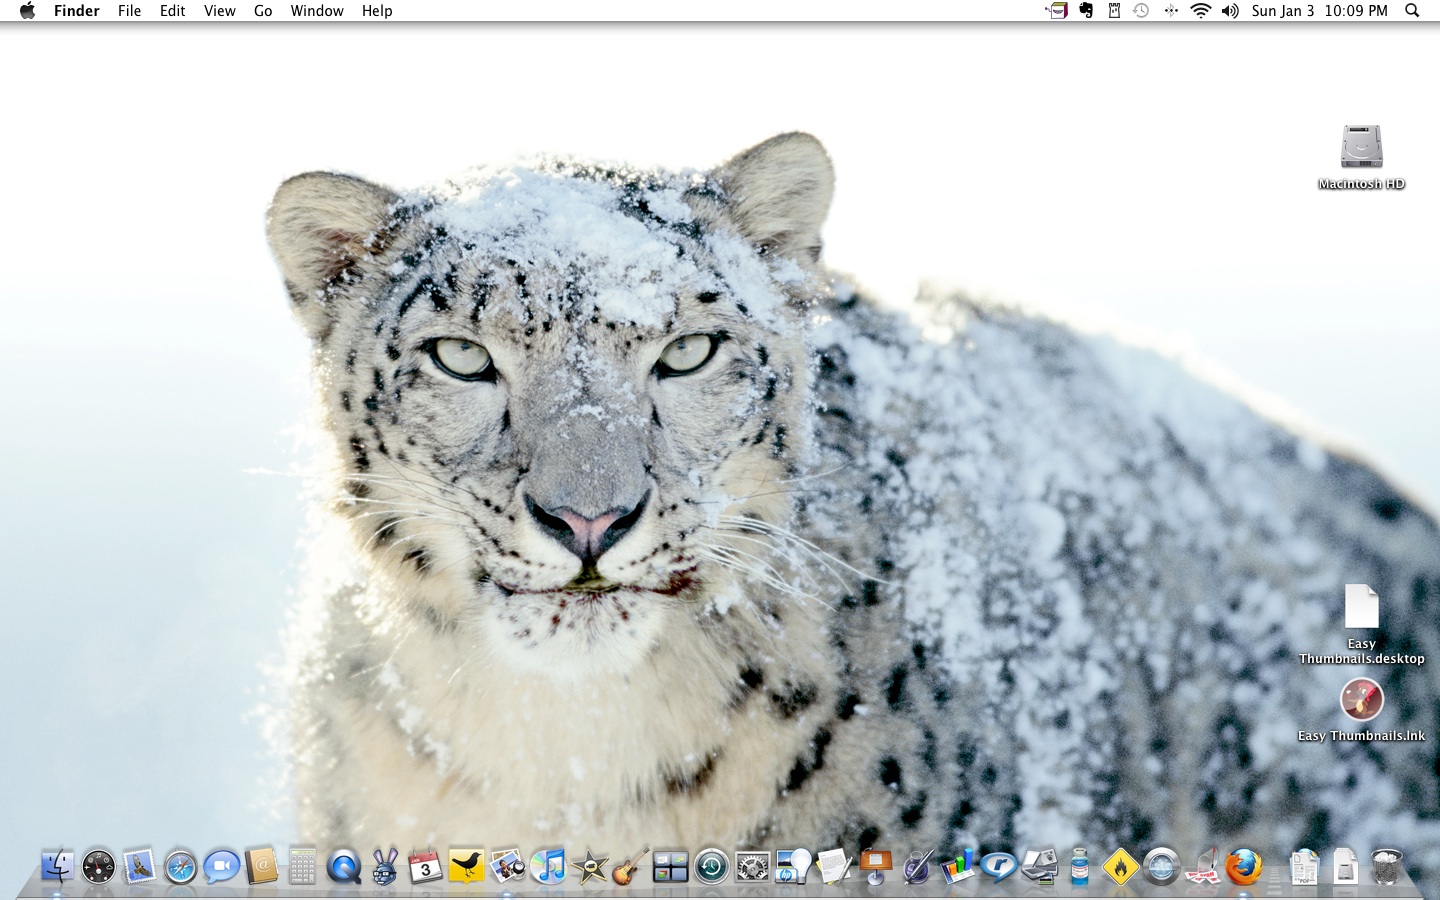Open the Time Machine menu bar item
This screenshot has height=900, width=1440.
click(1141, 11)
